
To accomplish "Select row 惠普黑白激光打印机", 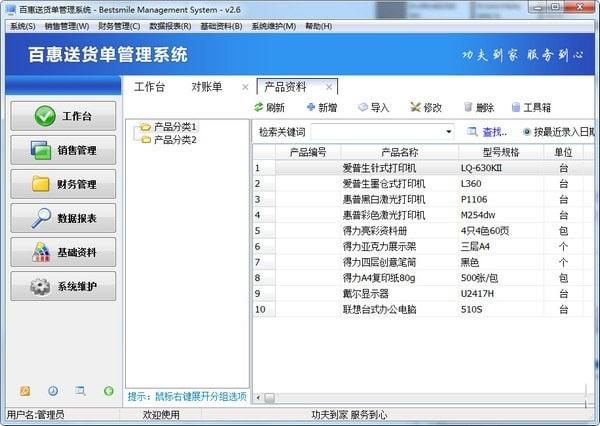I will point(423,199).
